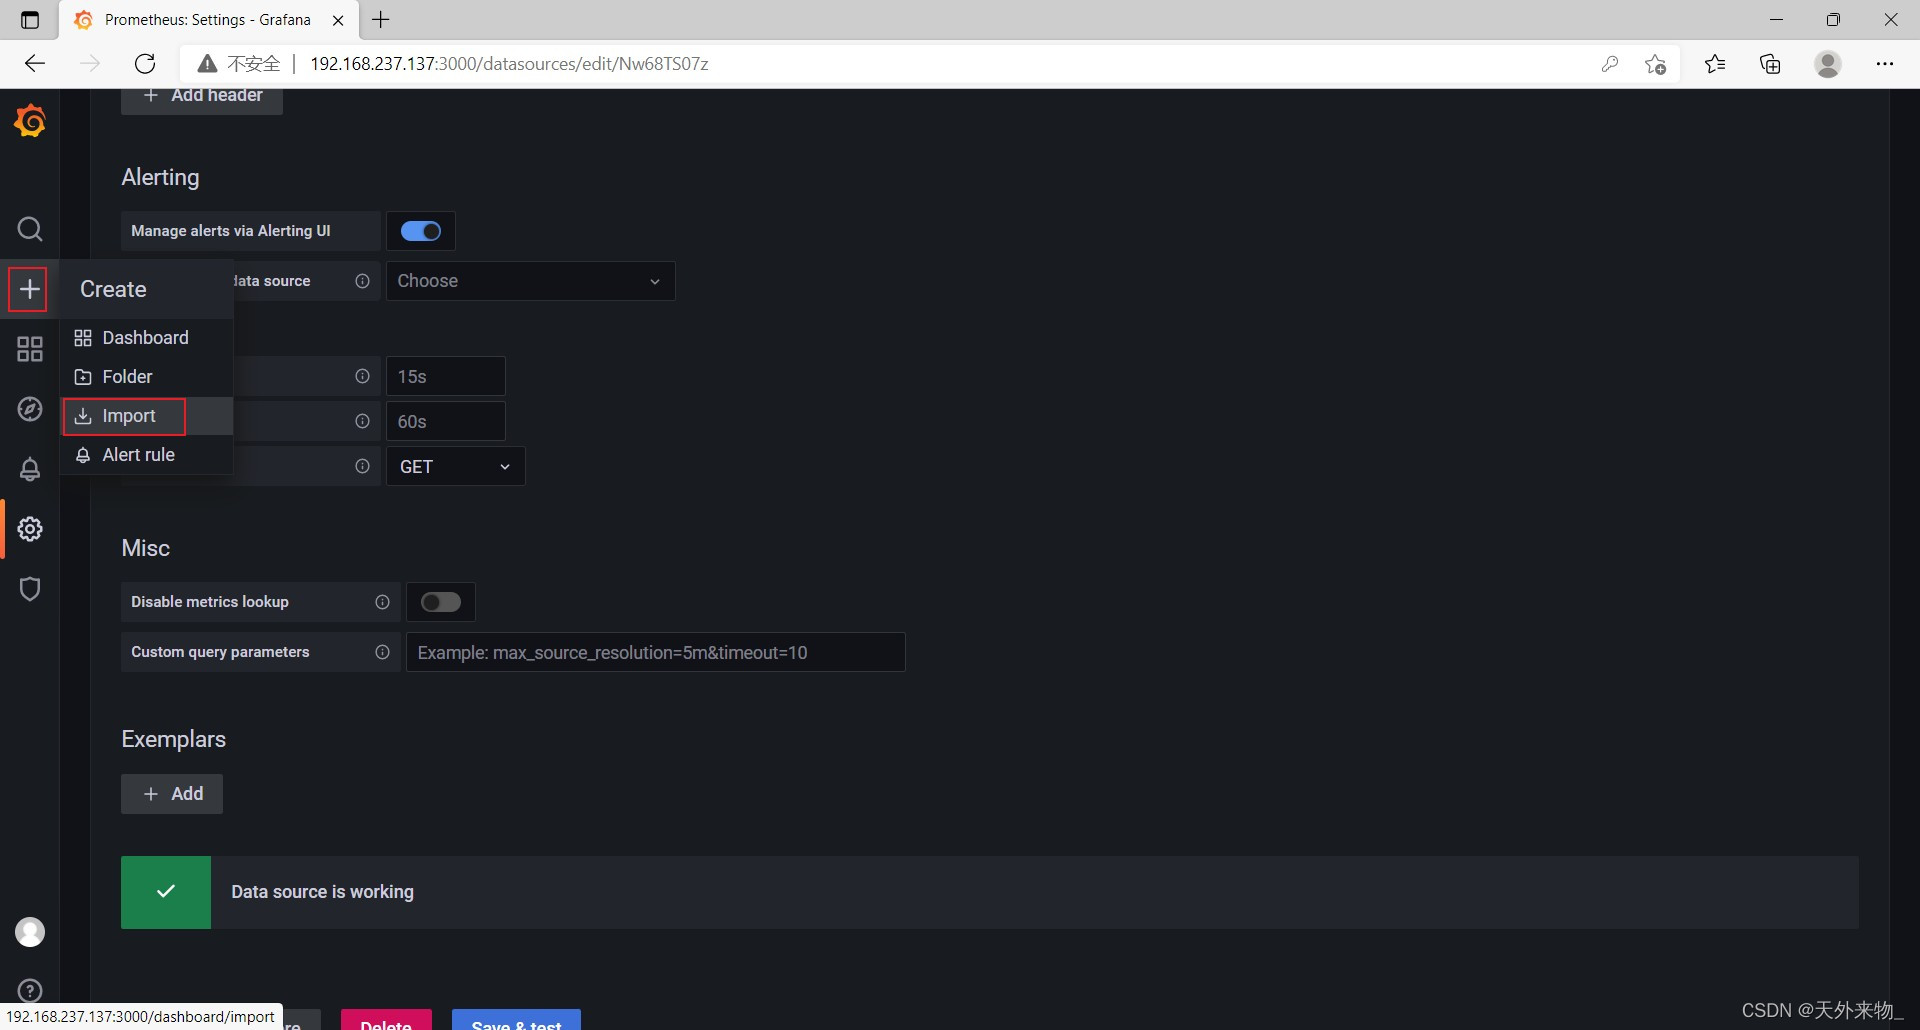Click the info icon next to the 15s field

pyautogui.click(x=362, y=376)
